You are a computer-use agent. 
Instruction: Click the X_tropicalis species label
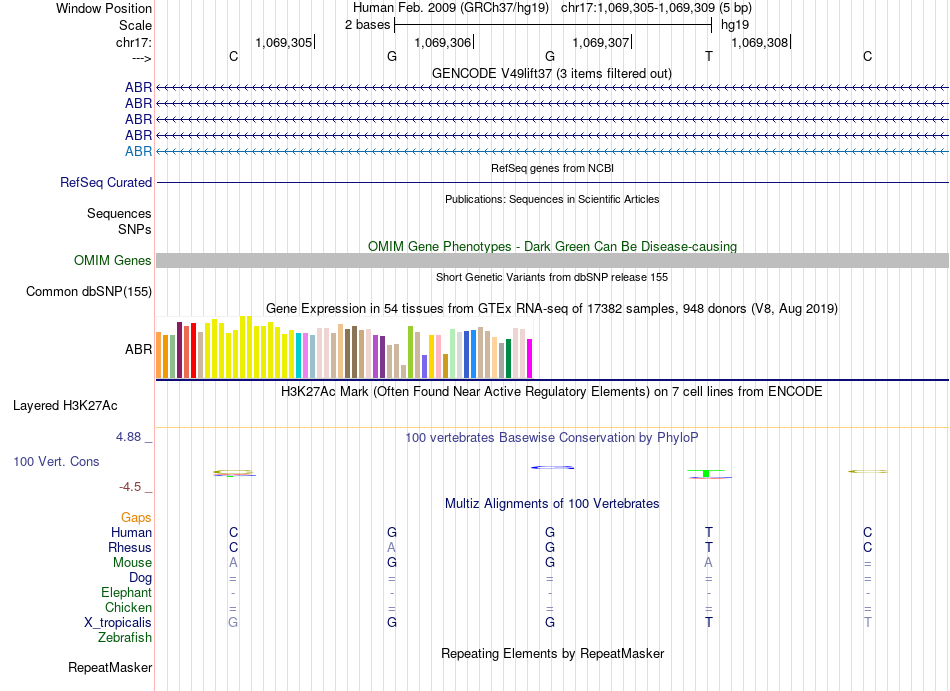click(118, 623)
